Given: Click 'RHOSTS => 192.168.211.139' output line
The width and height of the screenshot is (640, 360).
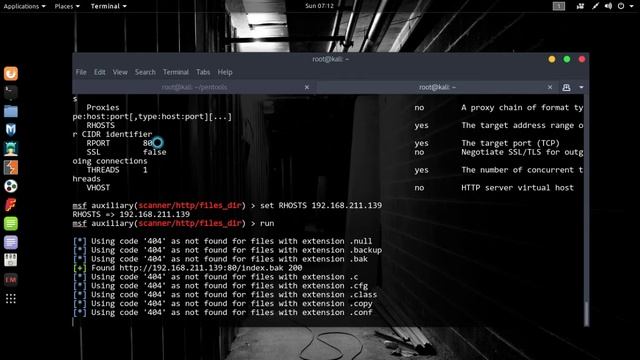Looking at the screenshot, I should click(x=131, y=214).
